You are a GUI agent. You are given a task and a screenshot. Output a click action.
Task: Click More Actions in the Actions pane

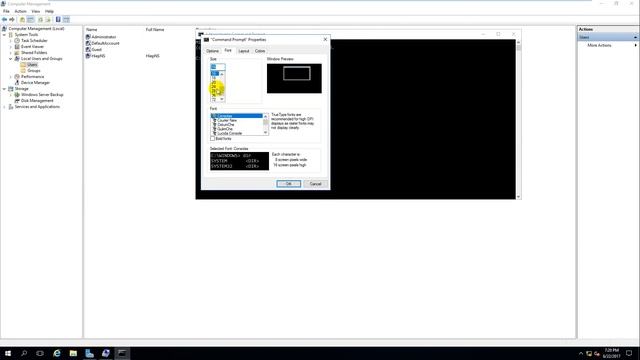599,45
